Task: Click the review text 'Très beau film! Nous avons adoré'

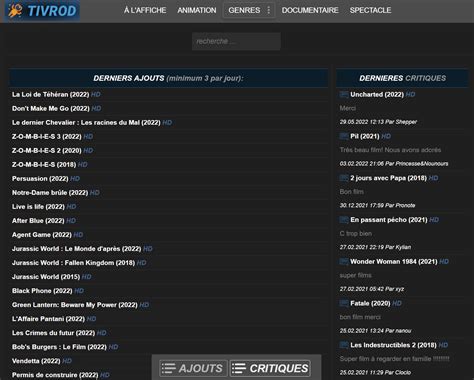Action: (x=390, y=150)
